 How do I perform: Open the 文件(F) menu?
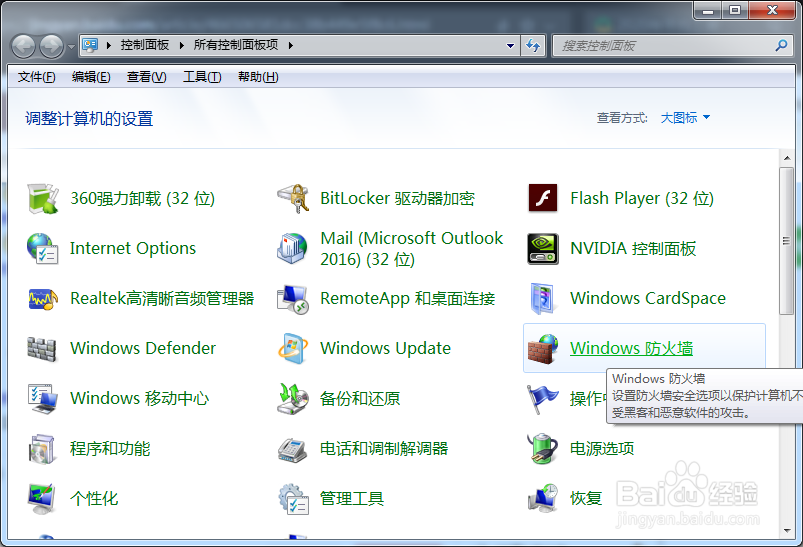pyautogui.click(x=36, y=77)
